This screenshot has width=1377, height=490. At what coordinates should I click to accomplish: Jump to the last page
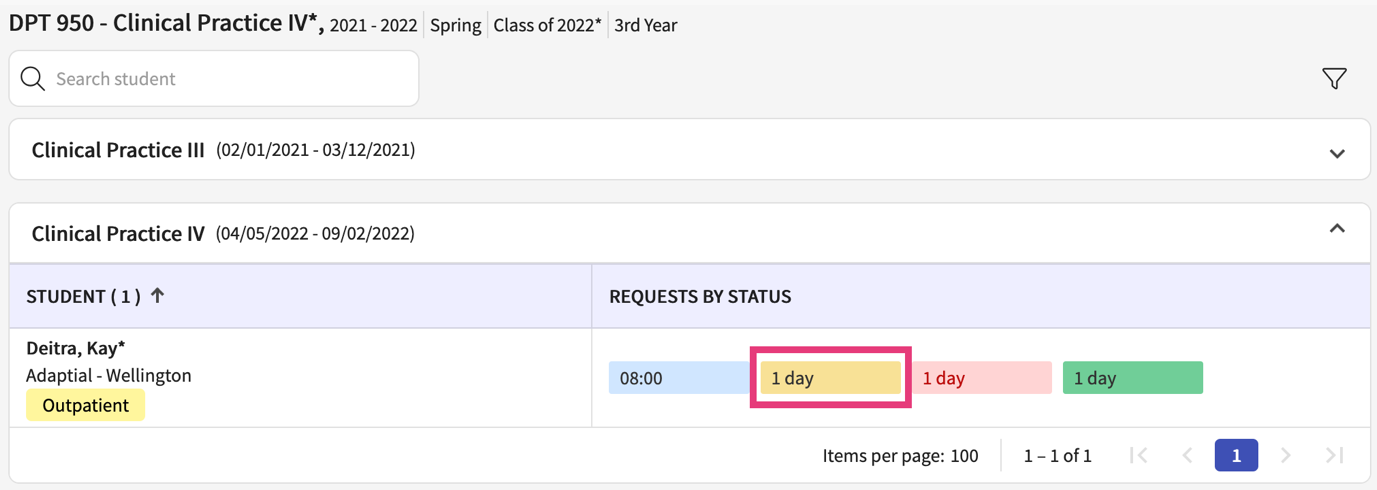tap(1334, 456)
